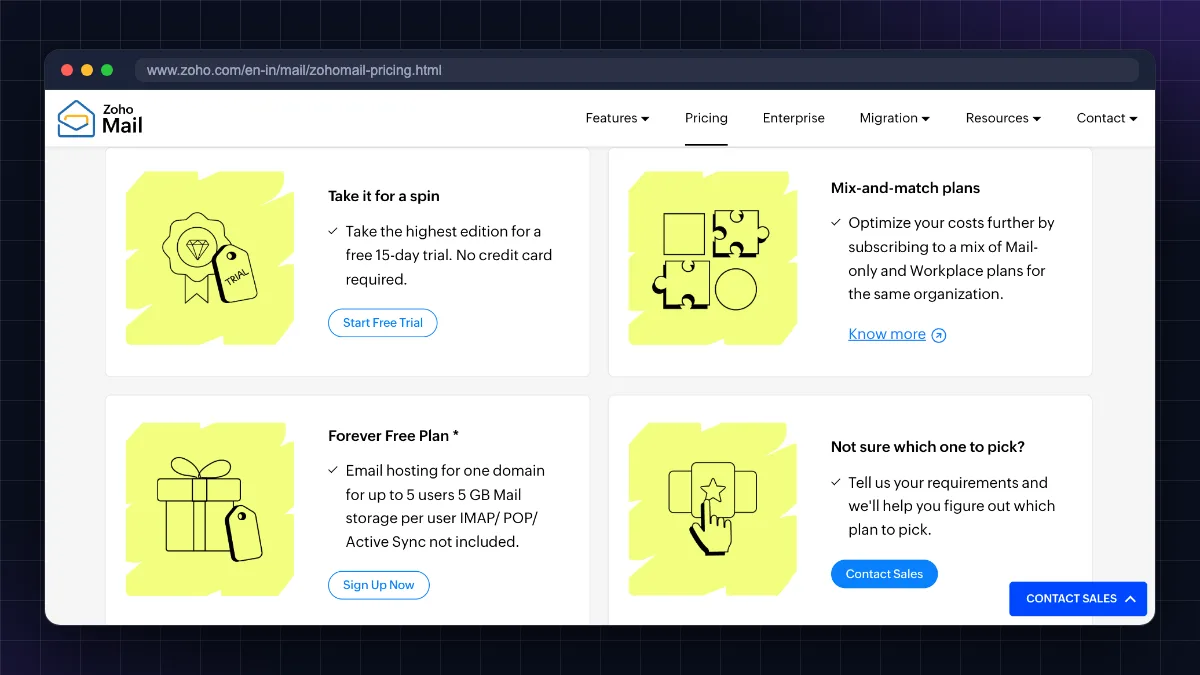Expand the Resources menu
This screenshot has width=1200, height=675.
pos(1003,118)
